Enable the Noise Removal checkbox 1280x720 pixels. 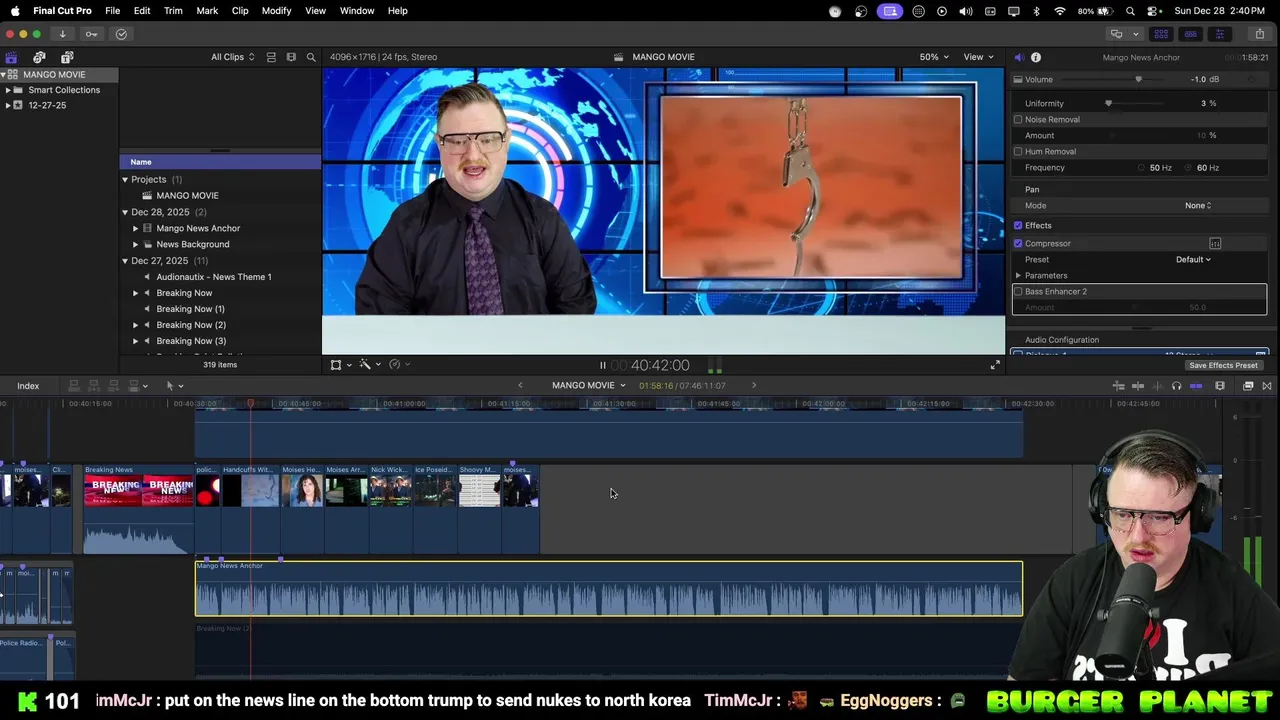click(x=1018, y=119)
